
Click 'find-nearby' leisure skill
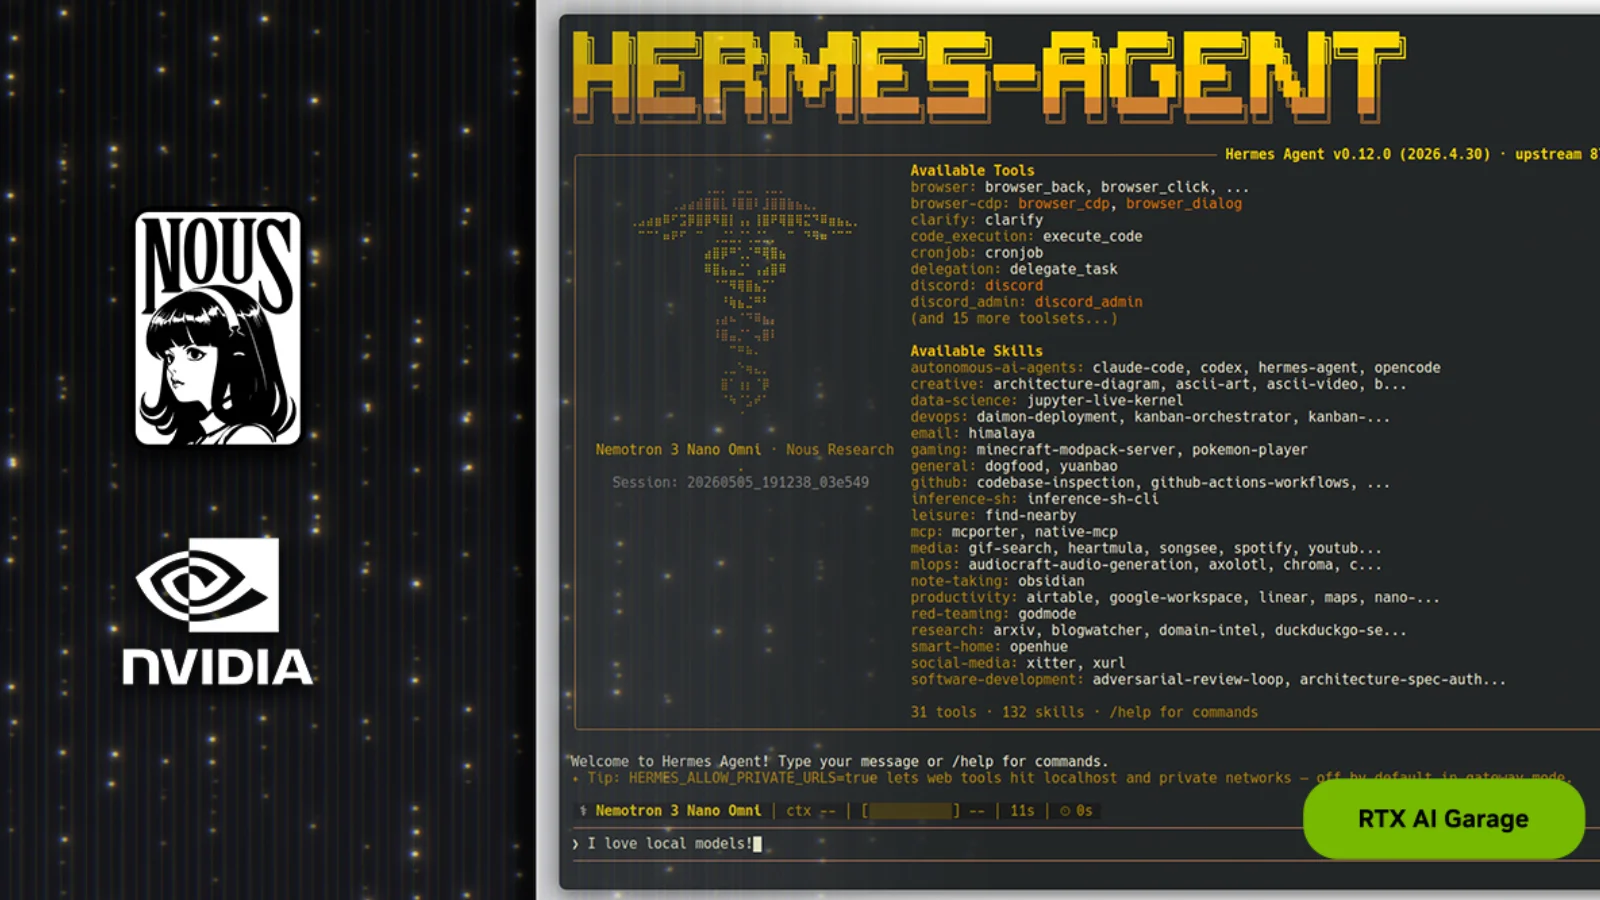1030,515
